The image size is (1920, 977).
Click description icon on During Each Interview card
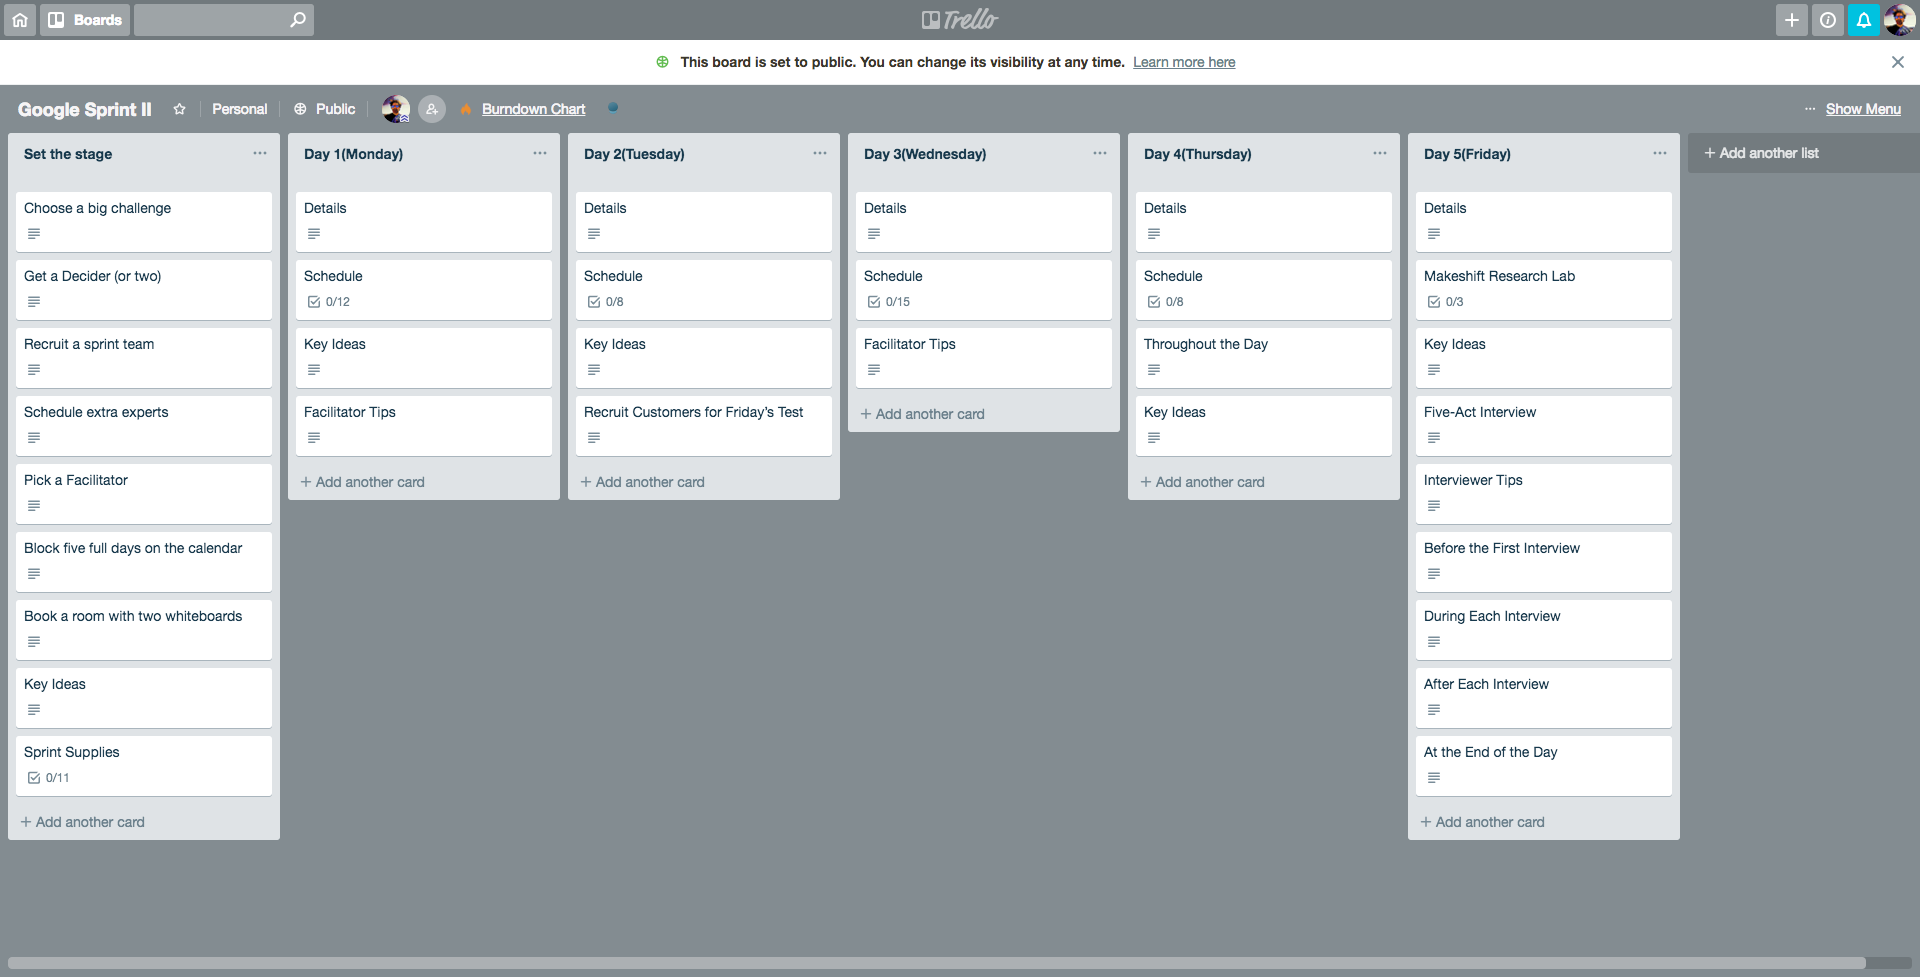pyautogui.click(x=1434, y=642)
